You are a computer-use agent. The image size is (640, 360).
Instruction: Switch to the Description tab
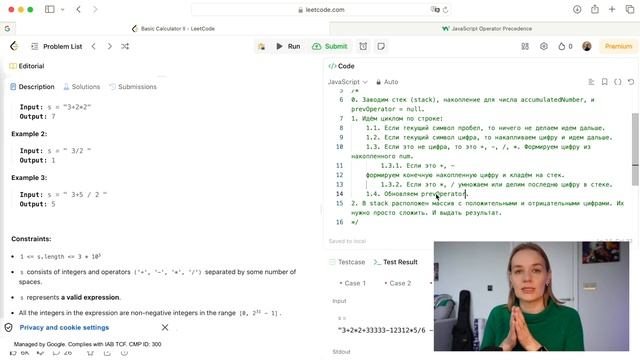coord(32,87)
